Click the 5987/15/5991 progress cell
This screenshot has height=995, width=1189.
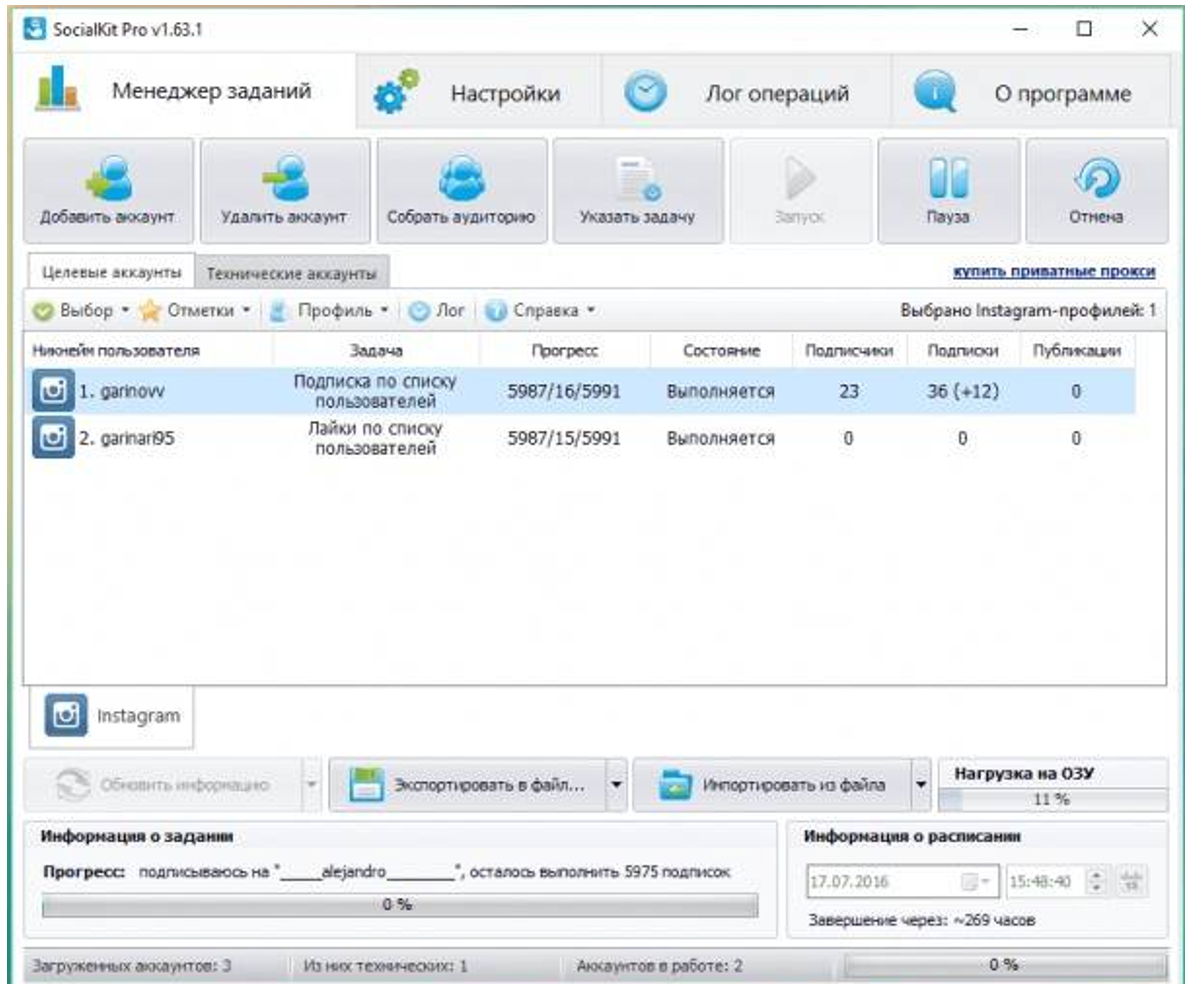coord(564,438)
